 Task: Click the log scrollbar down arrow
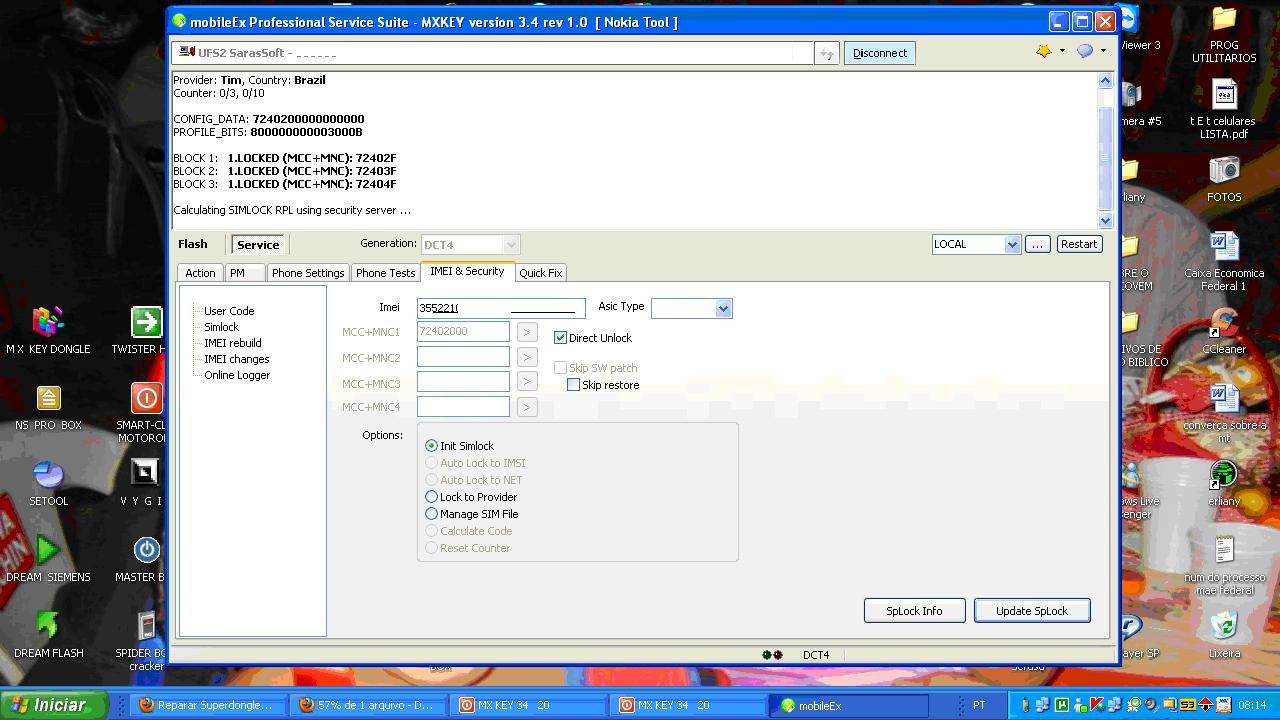point(1105,220)
